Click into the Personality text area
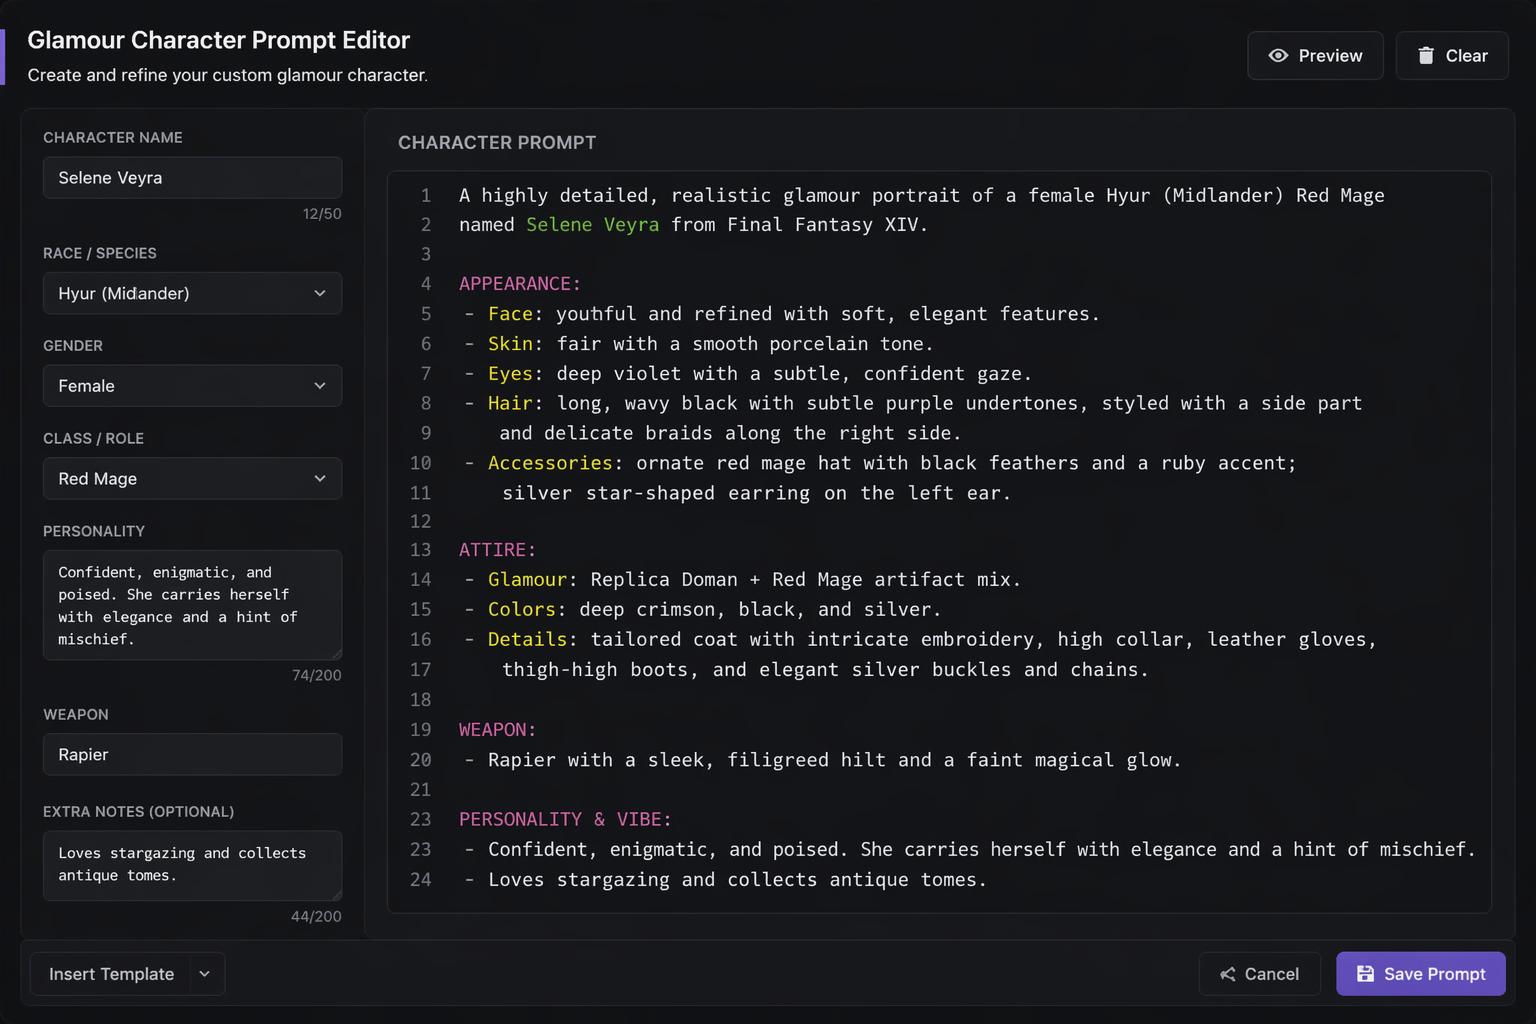Image resolution: width=1536 pixels, height=1024 pixels. [x=192, y=605]
